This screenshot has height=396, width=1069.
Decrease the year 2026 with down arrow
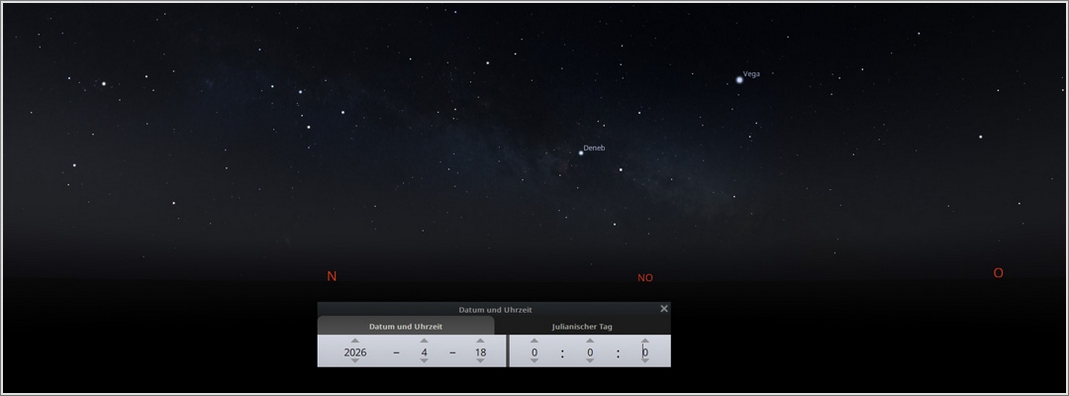click(x=355, y=361)
